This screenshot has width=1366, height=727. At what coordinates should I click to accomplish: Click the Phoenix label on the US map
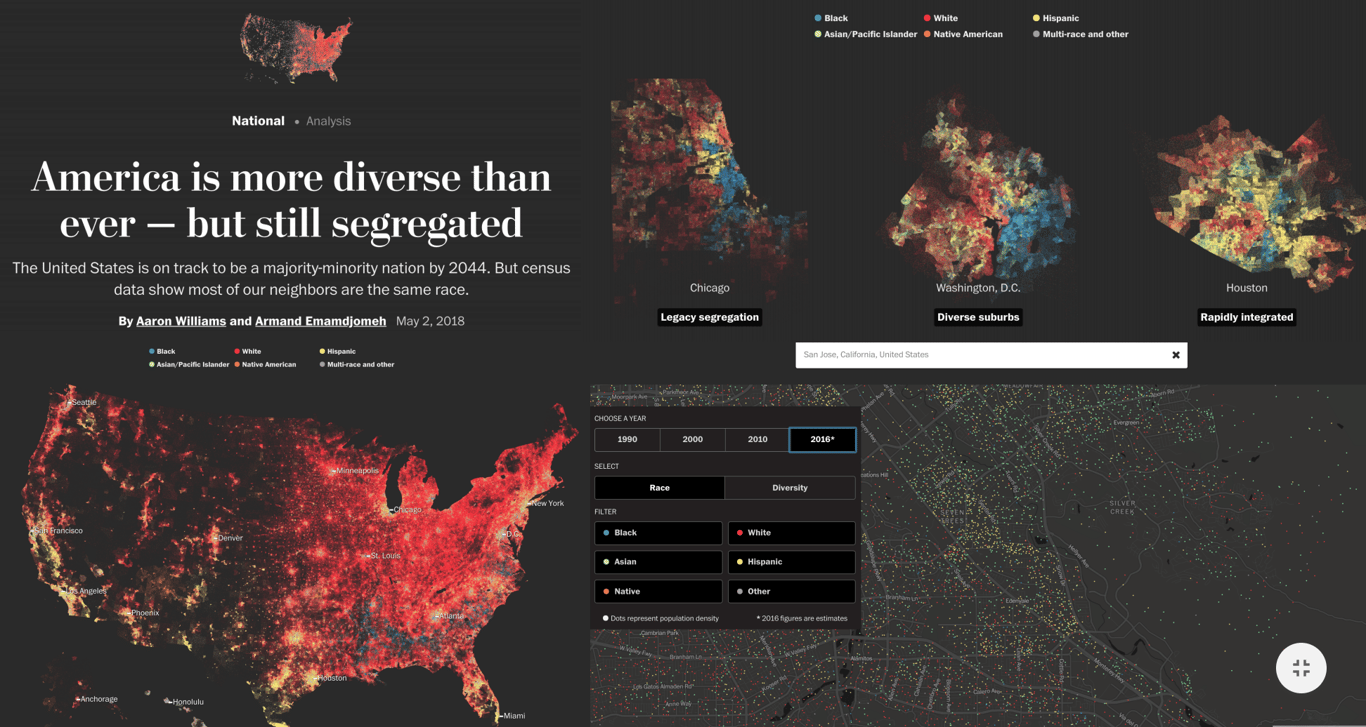coord(143,612)
